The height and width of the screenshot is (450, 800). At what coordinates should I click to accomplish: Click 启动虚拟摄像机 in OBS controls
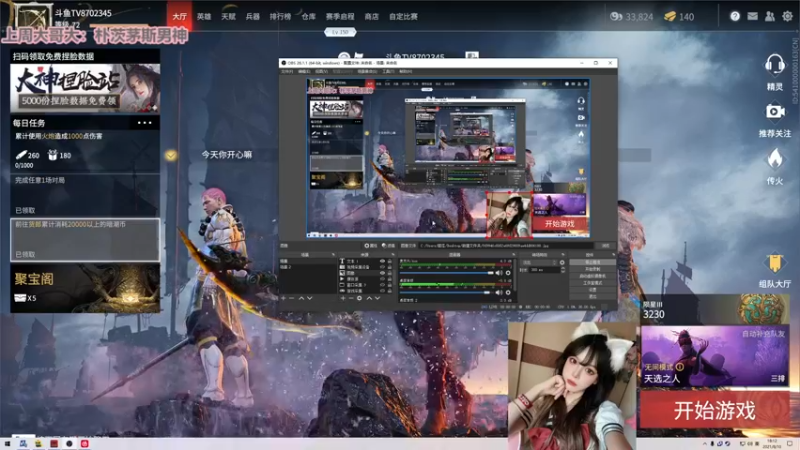coord(593,276)
